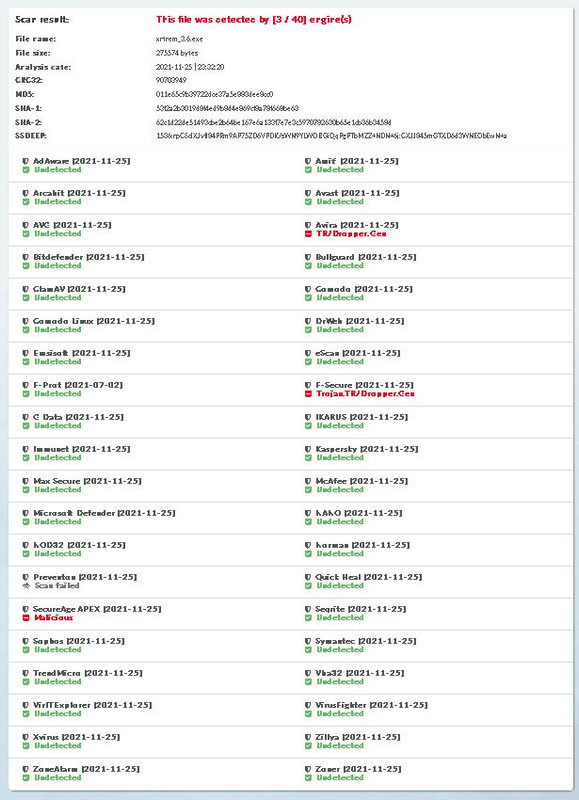
Task: Select the CRC32 value 90703949
Action: [171, 80]
